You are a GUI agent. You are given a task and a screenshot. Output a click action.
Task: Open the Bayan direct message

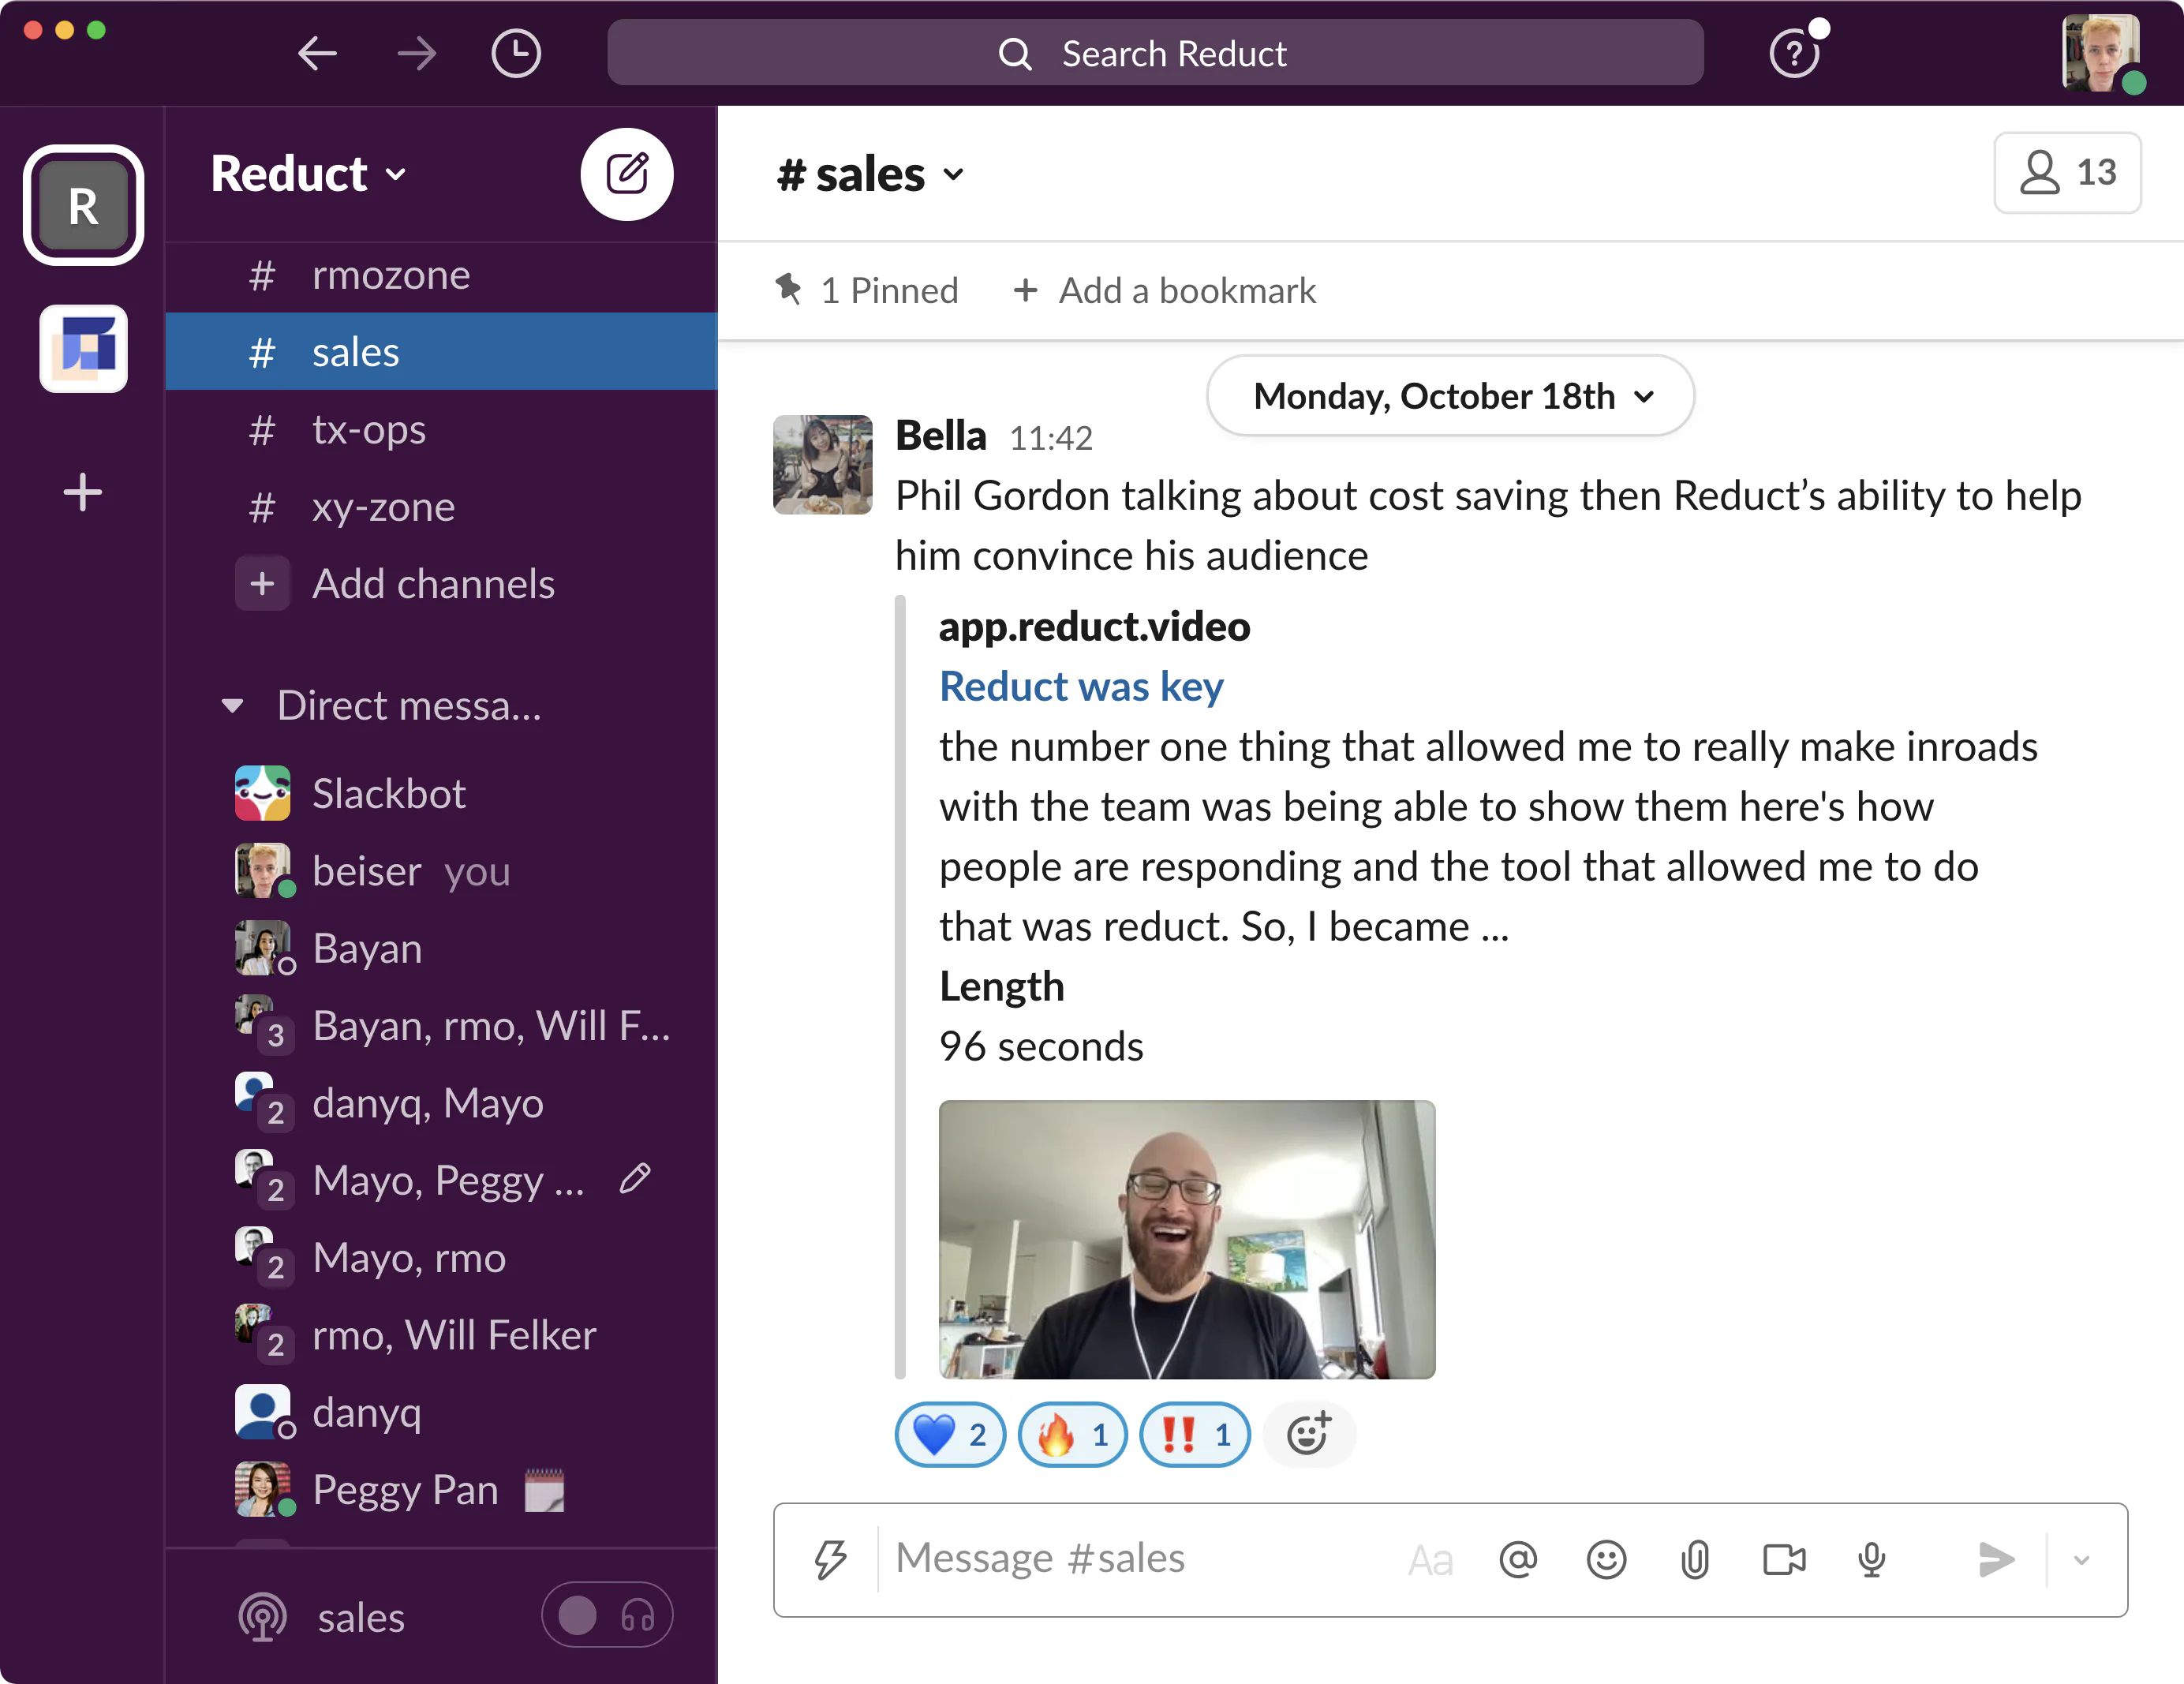[x=441, y=948]
